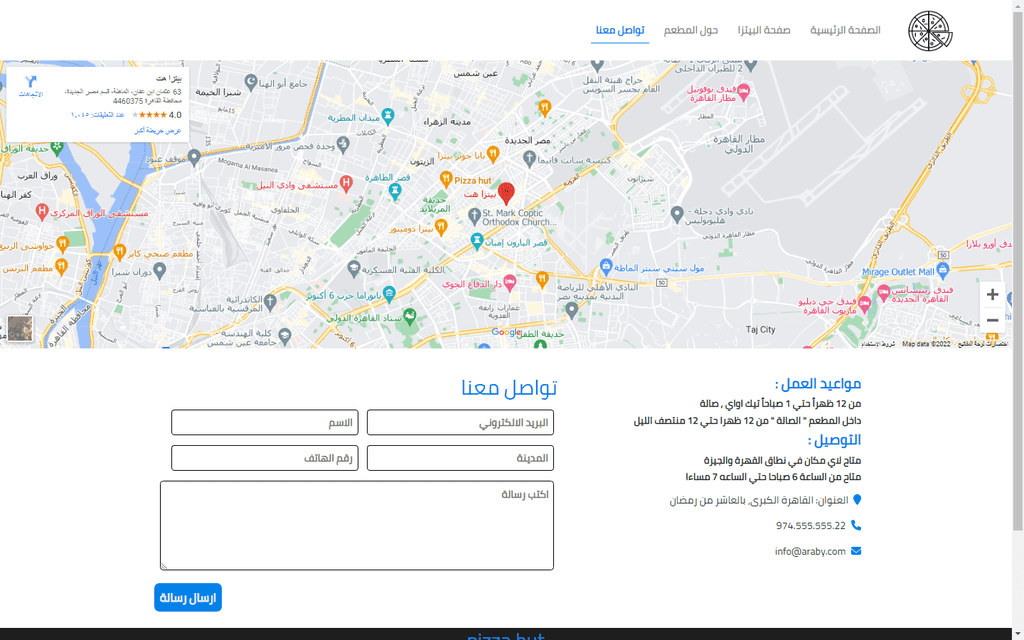Select the ستاد القاهرة الدولي stadium marker
This screenshot has height=640, width=1024.
tap(409, 316)
